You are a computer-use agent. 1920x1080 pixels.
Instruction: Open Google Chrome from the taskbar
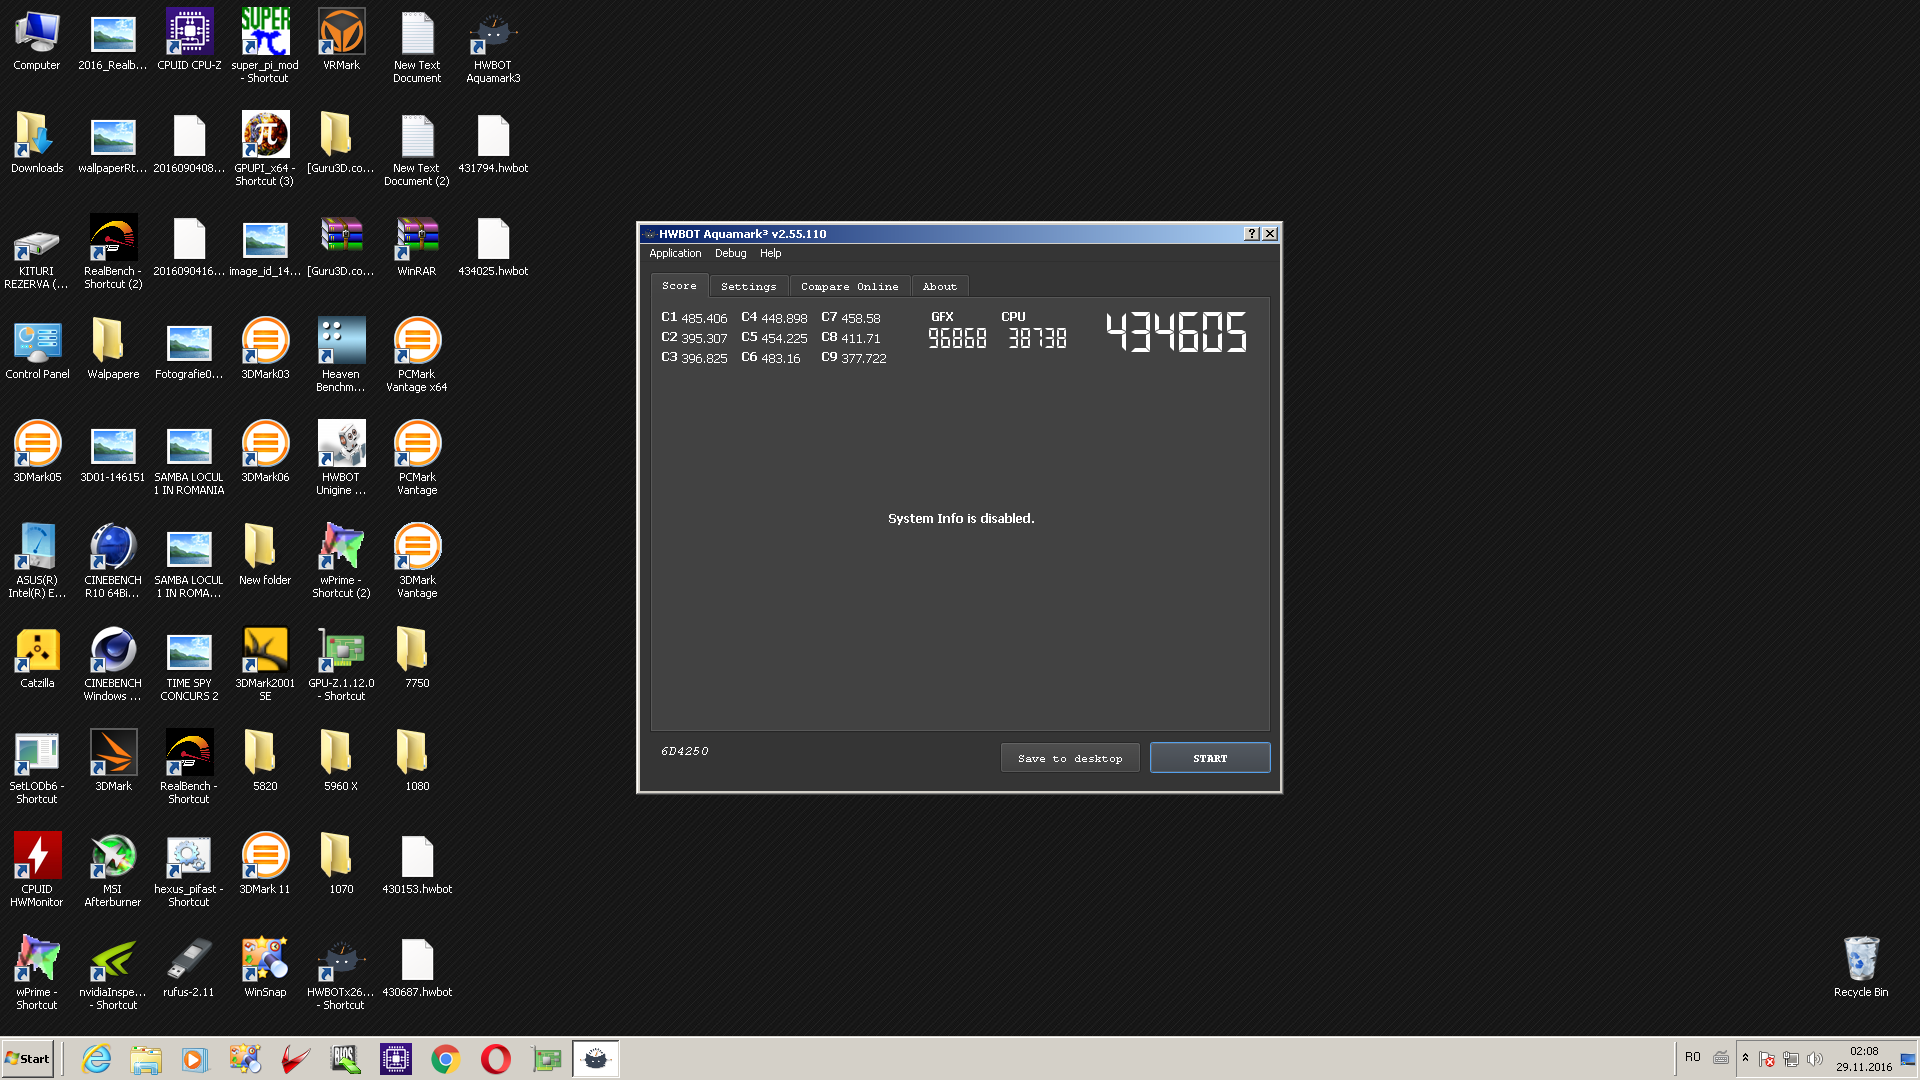click(x=446, y=1058)
